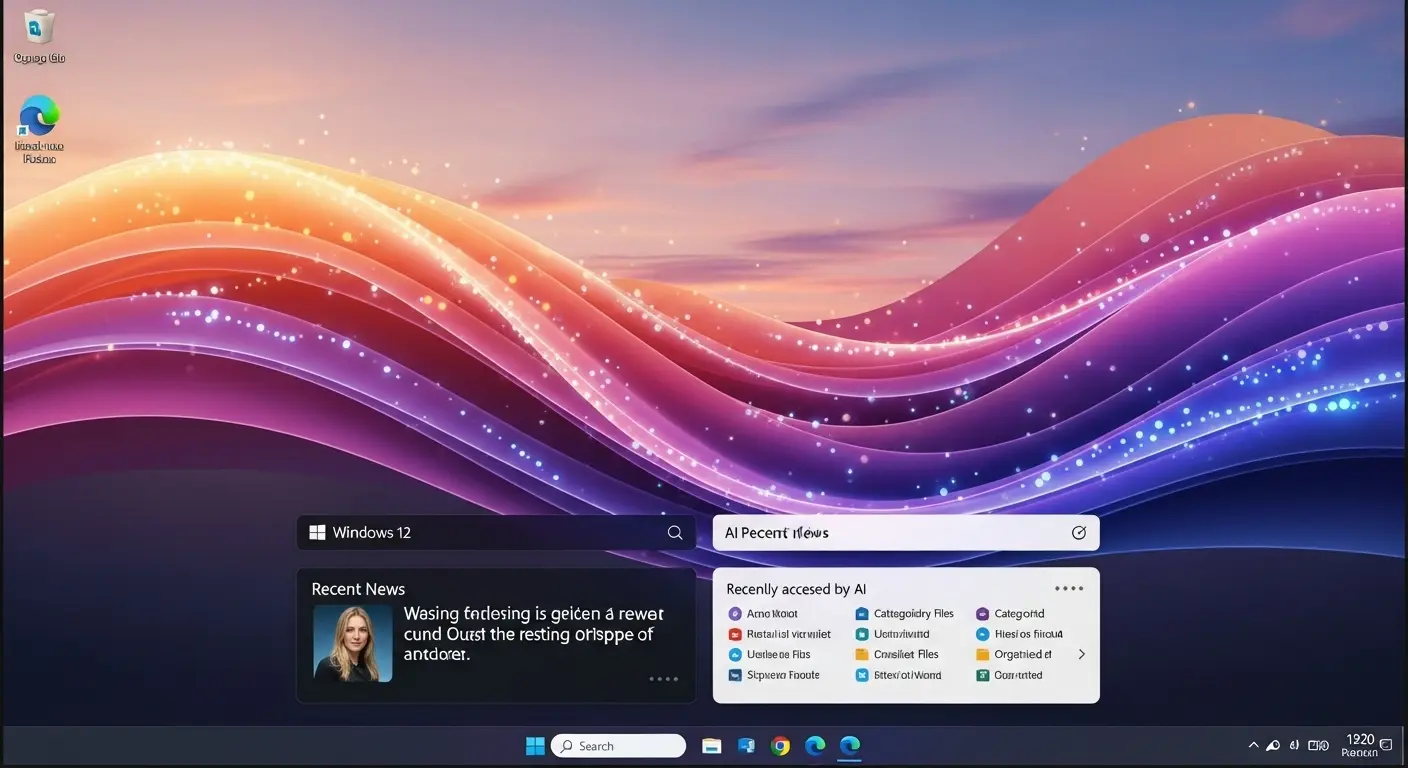The height and width of the screenshot is (768, 1408).
Task: Open the 'Organied' folder item
Action: (1015, 655)
